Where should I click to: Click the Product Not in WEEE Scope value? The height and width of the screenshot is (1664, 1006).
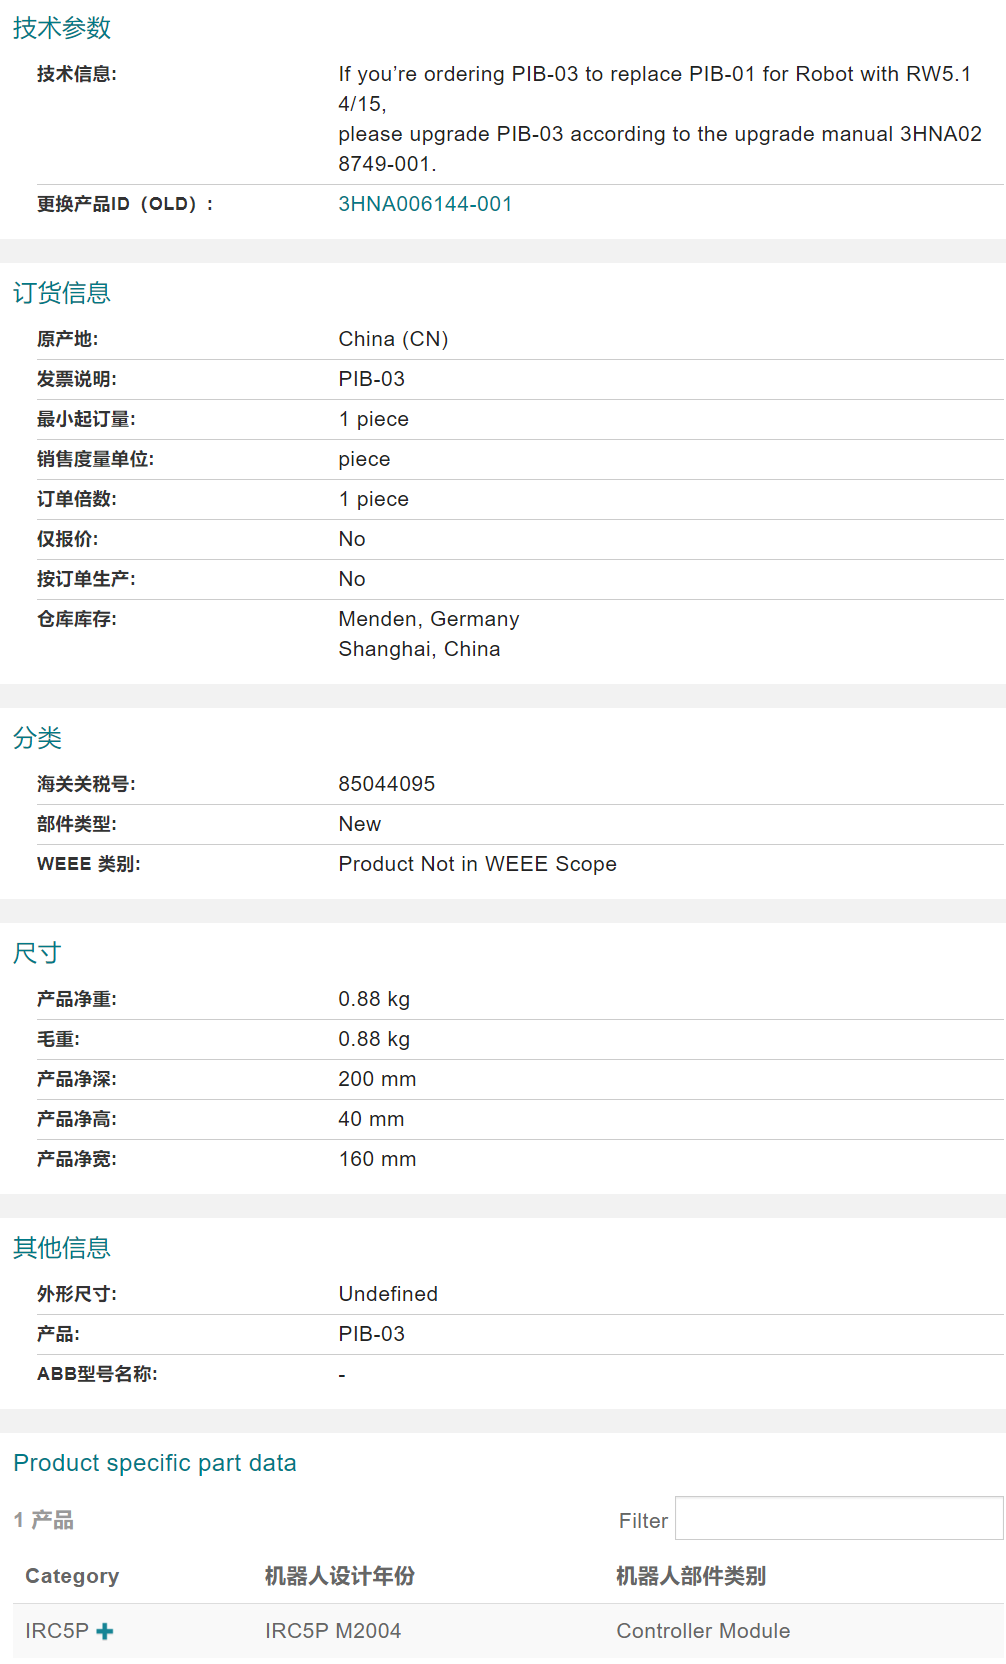click(x=477, y=864)
